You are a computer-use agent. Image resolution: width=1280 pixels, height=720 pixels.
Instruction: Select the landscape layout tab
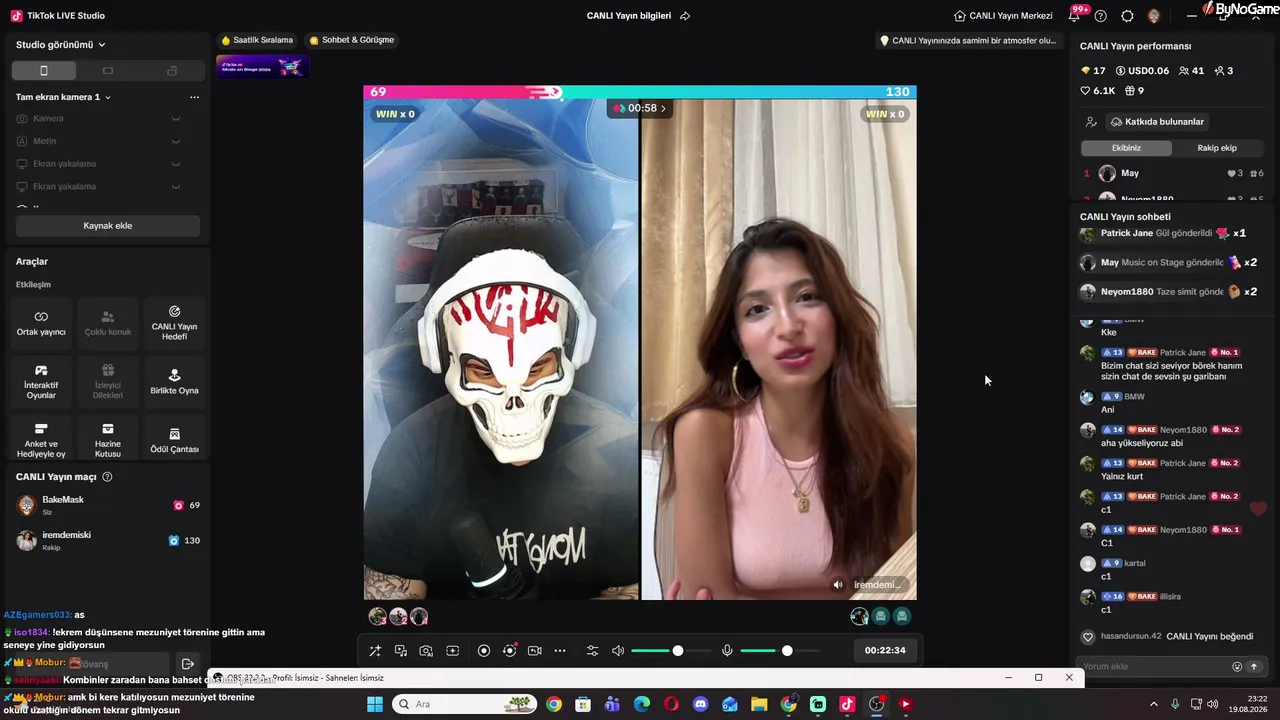(x=108, y=71)
